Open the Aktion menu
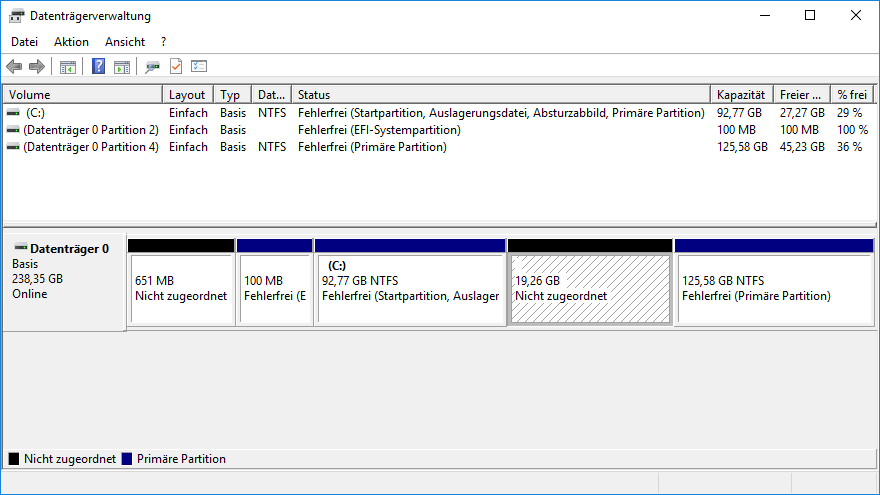 (x=71, y=42)
